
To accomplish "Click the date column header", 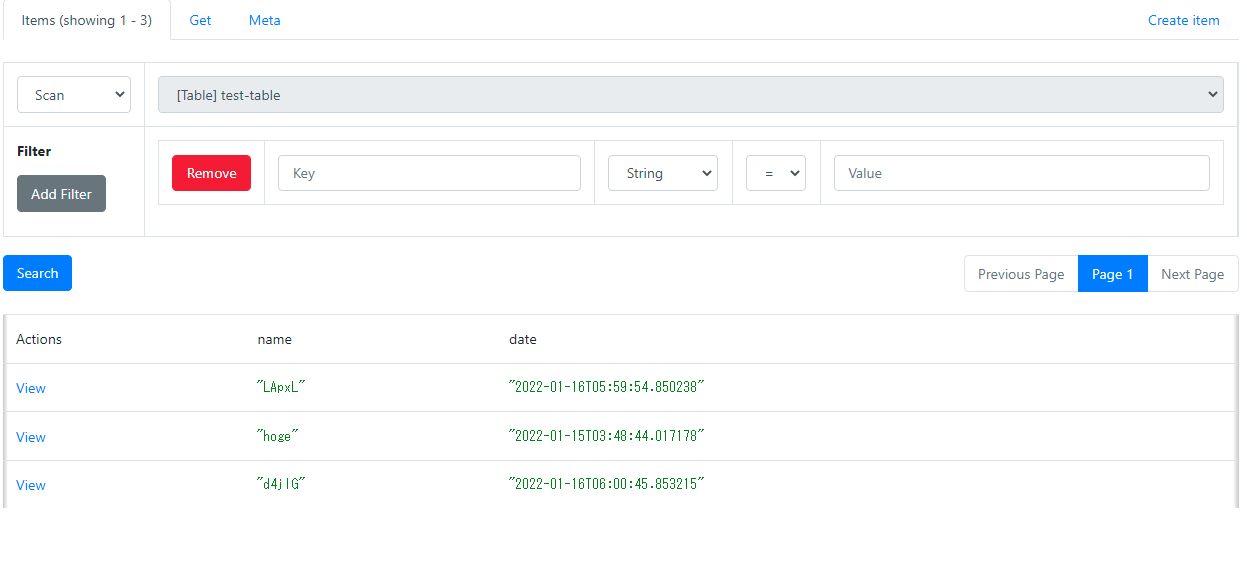I will 523,339.
